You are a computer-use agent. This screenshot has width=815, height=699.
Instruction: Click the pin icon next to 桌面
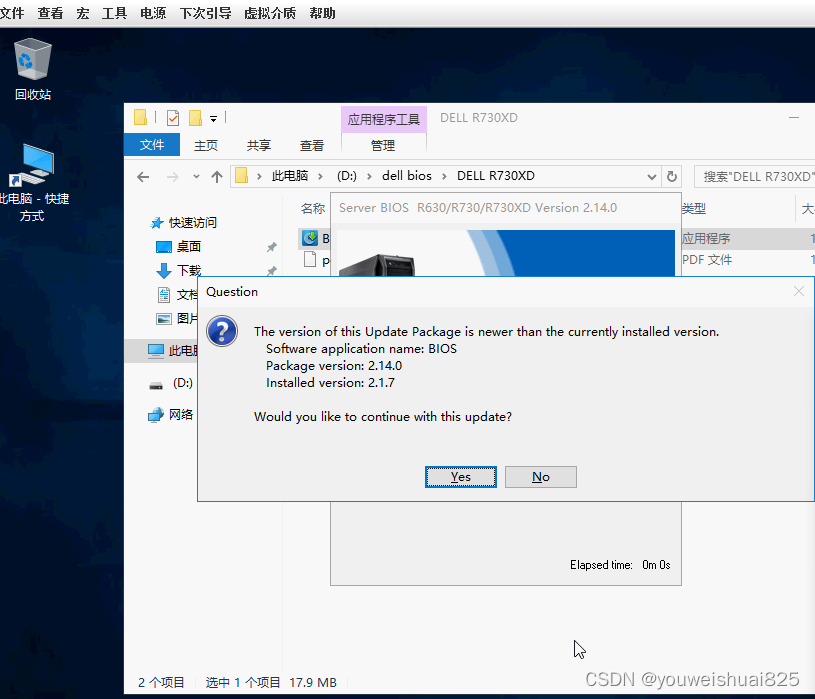pyautogui.click(x=272, y=247)
